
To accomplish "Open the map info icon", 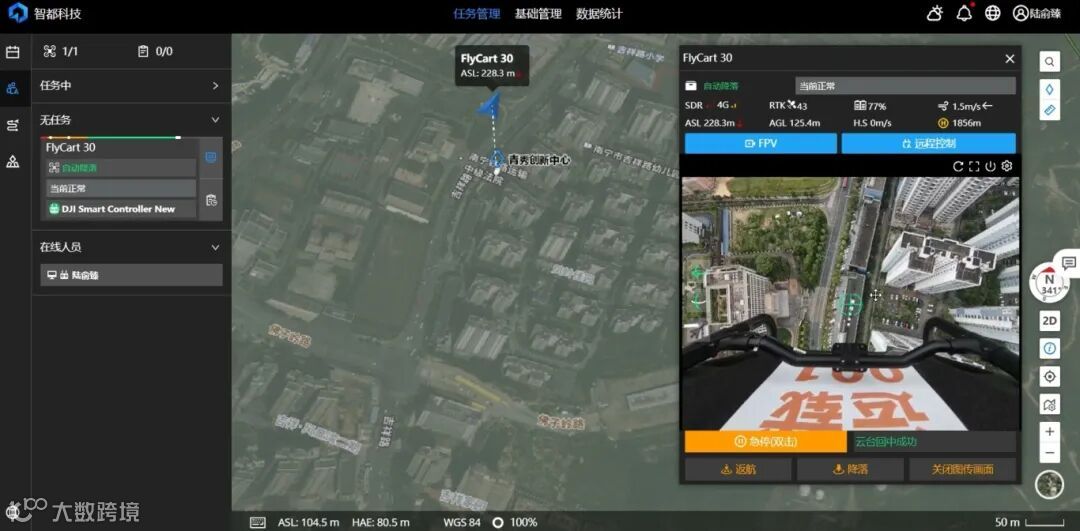I will pyautogui.click(x=1049, y=349).
